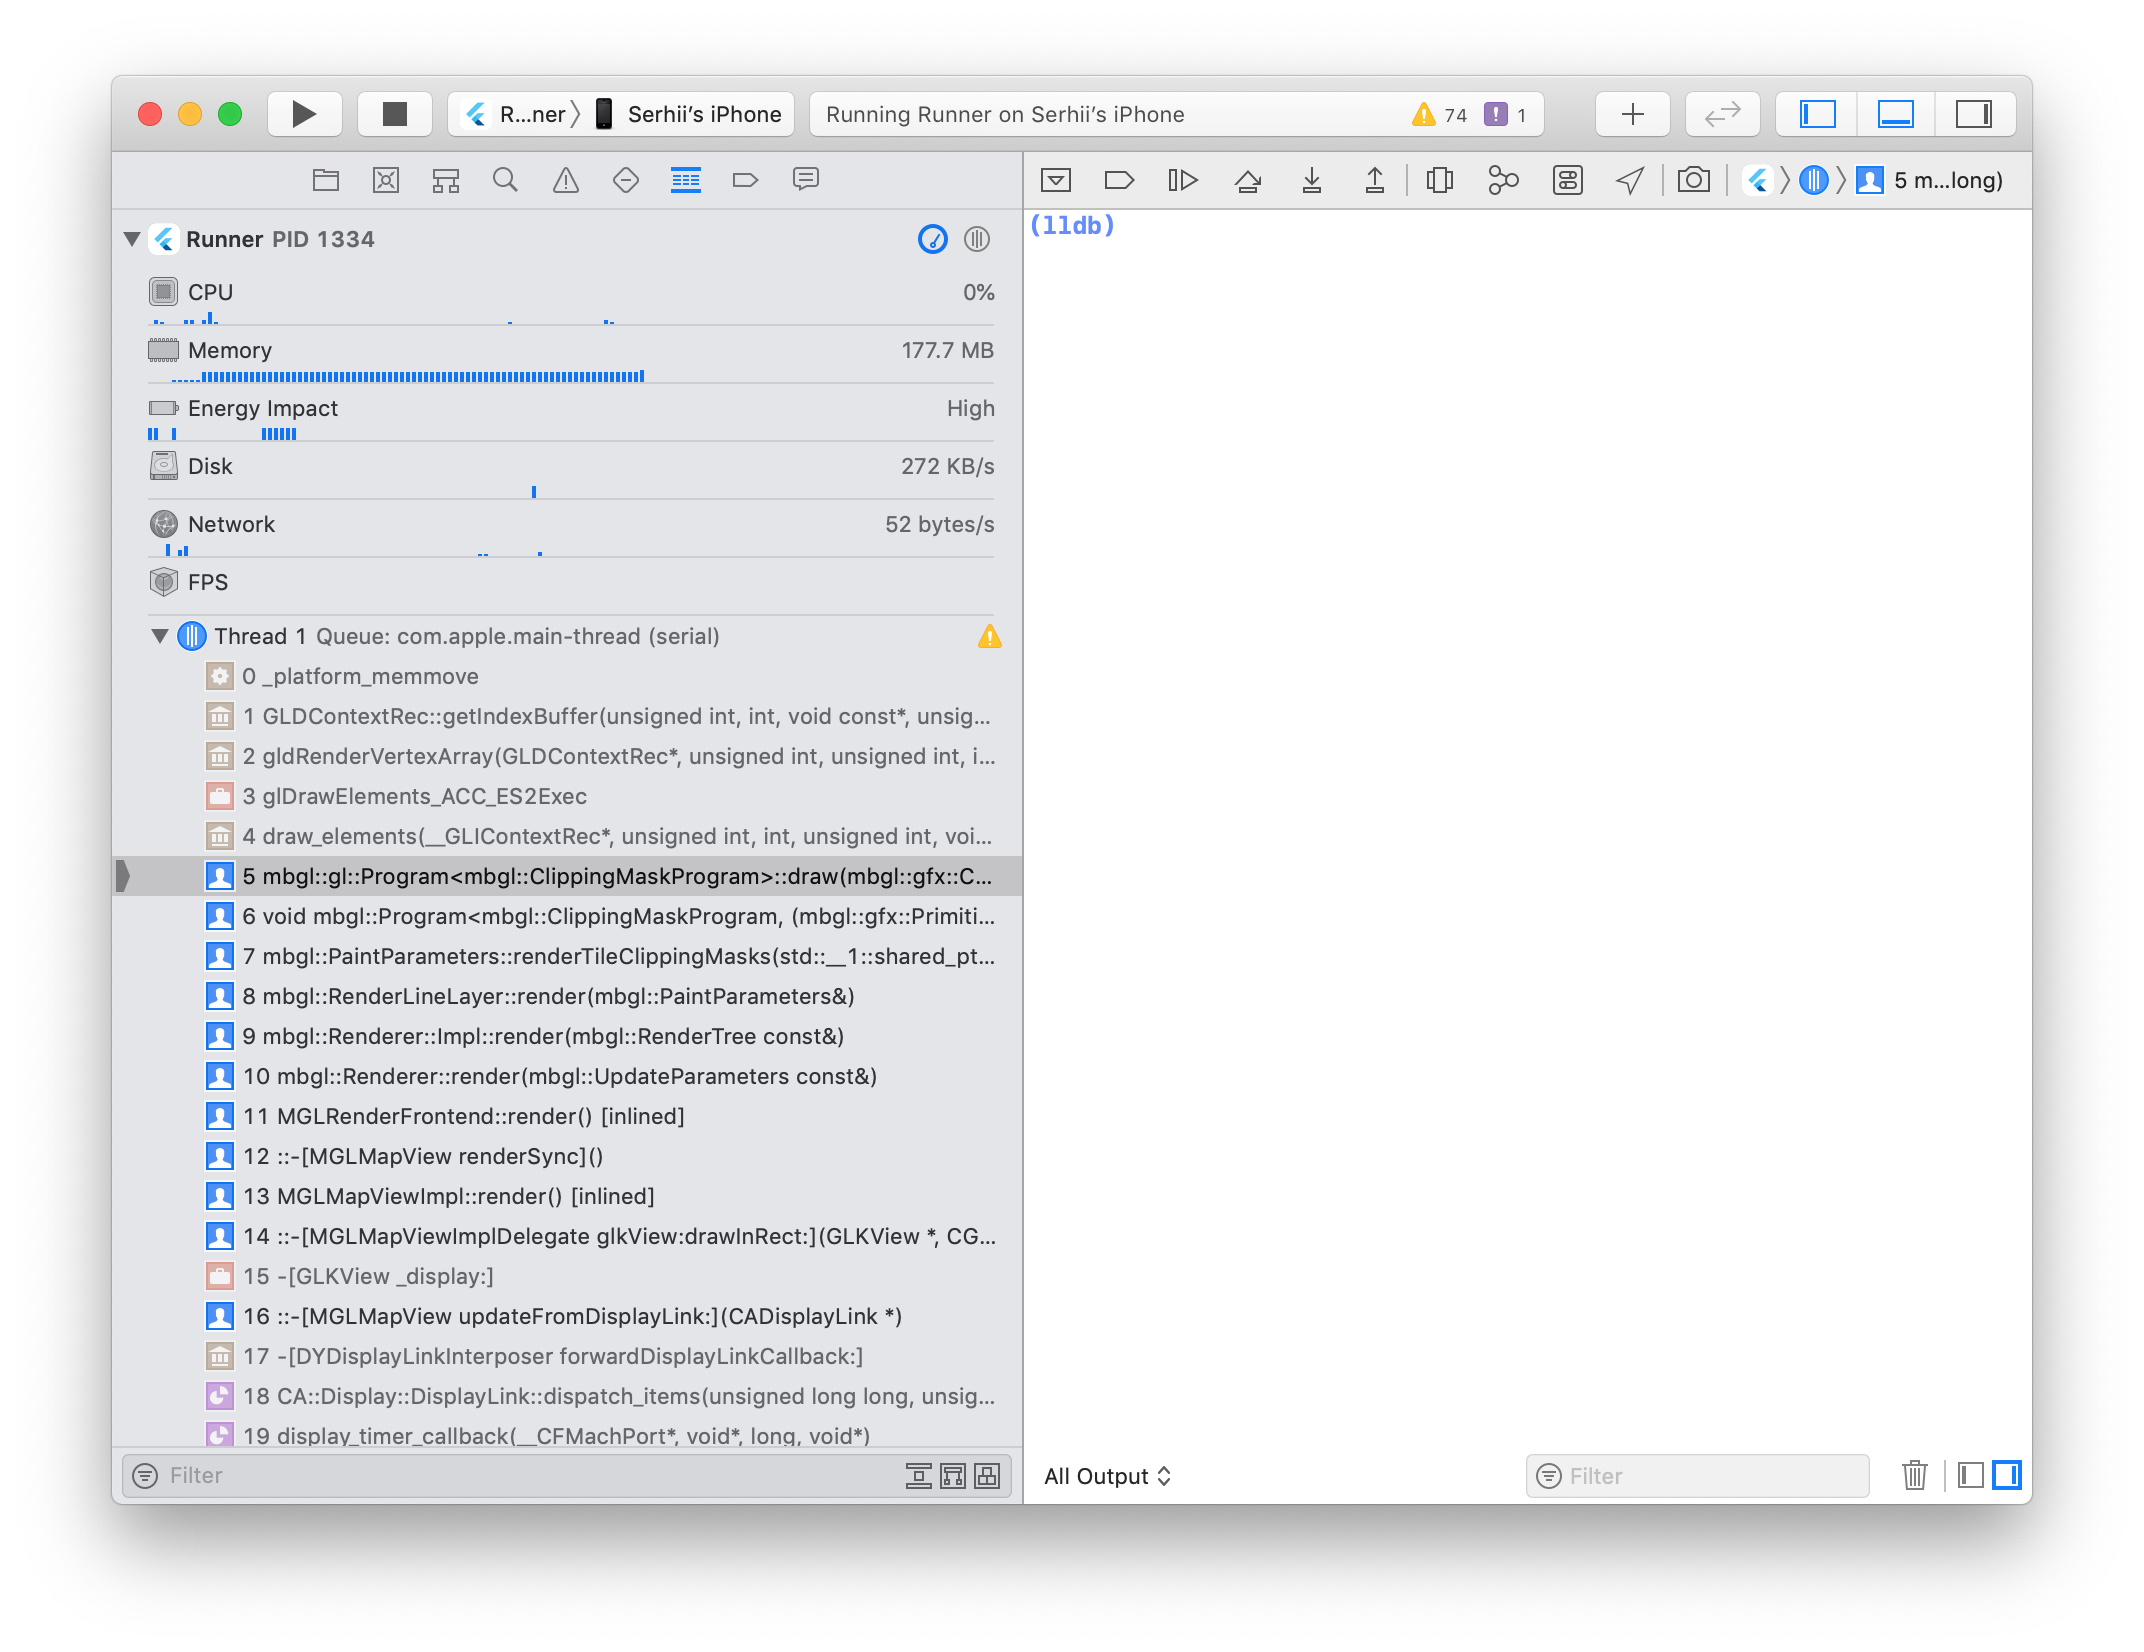The height and width of the screenshot is (1652, 2144).
Task: Click last filter button in navigator footer
Action: 987,1476
